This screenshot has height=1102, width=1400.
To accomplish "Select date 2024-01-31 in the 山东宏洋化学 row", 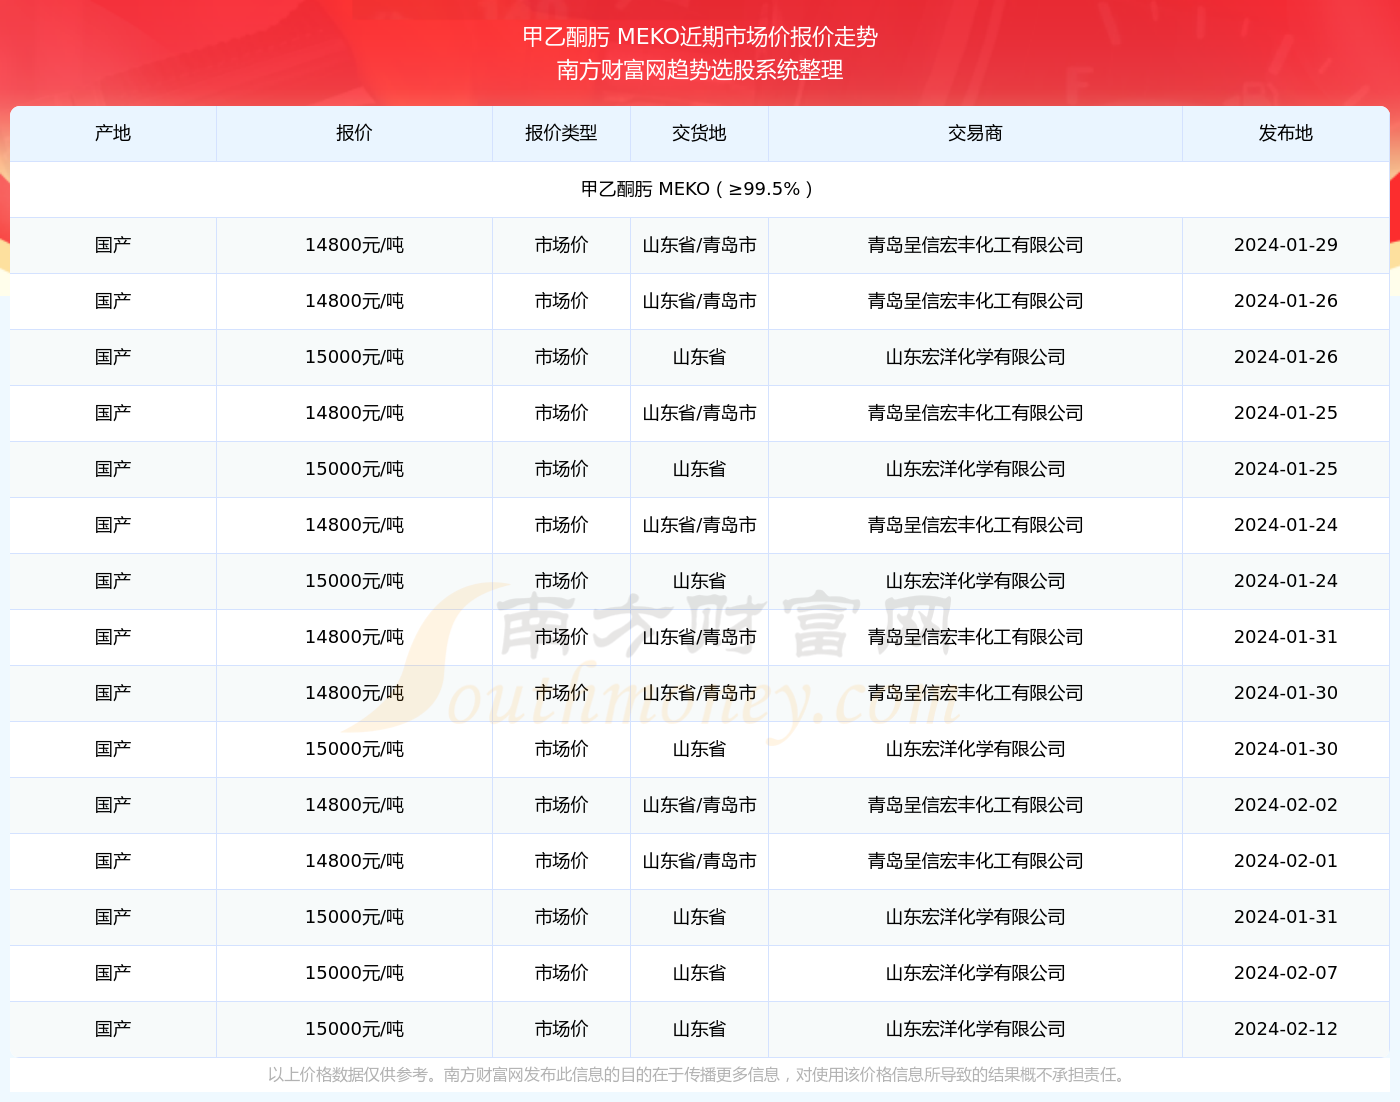I will (1285, 917).
